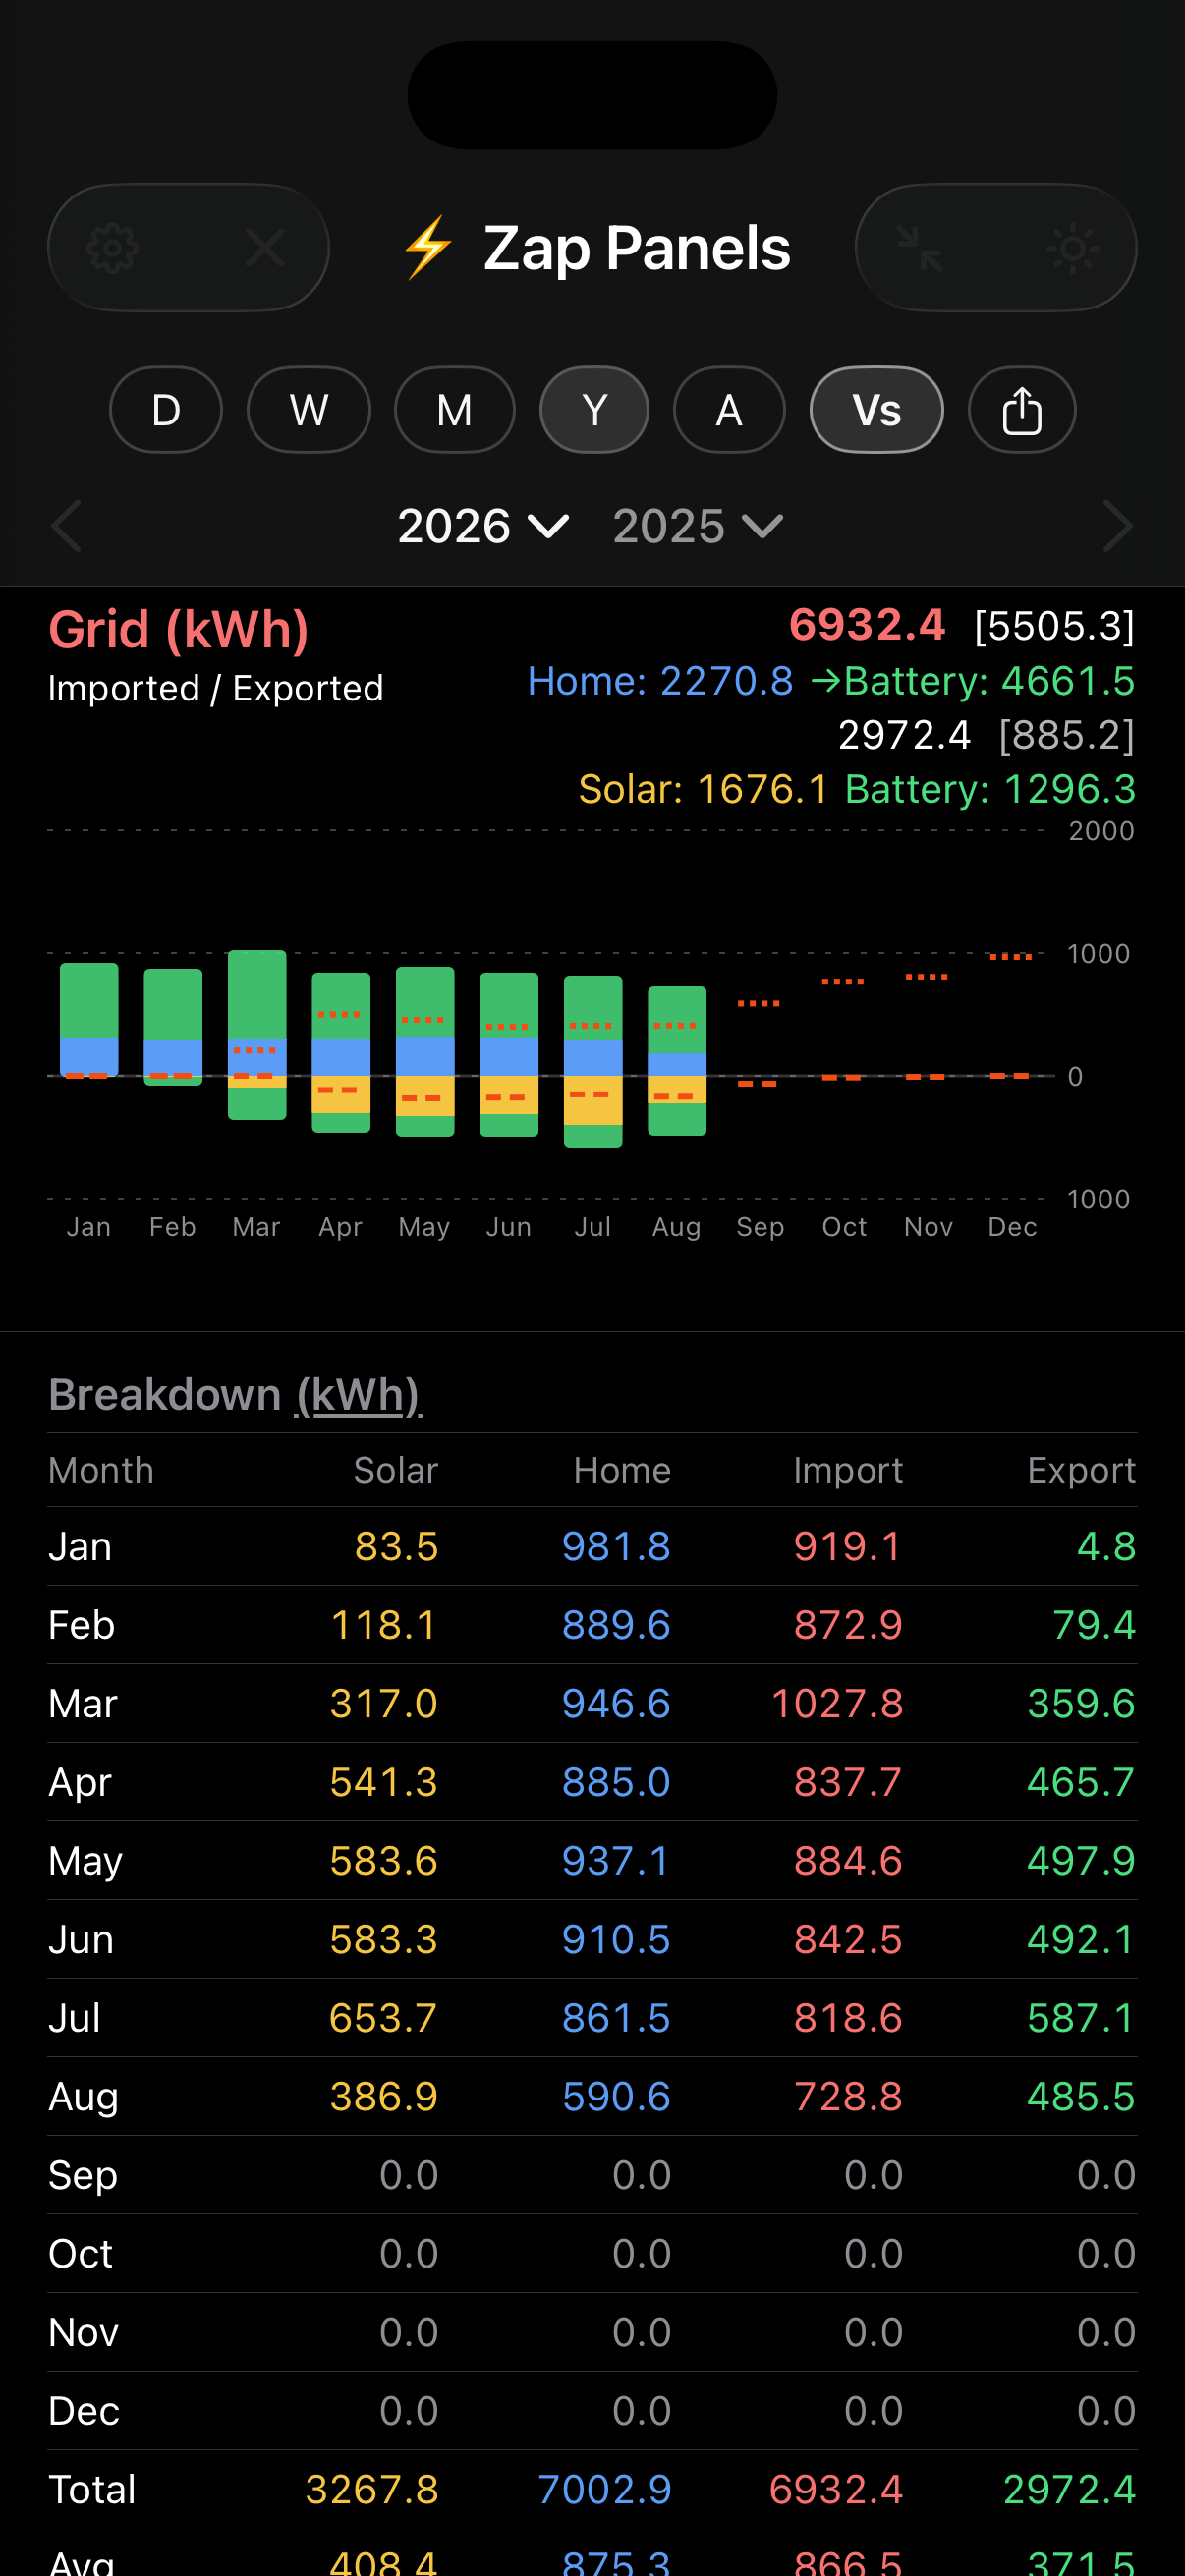Select the Sep row label
This screenshot has width=1185, height=2576.
click(x=83, y=2176)
